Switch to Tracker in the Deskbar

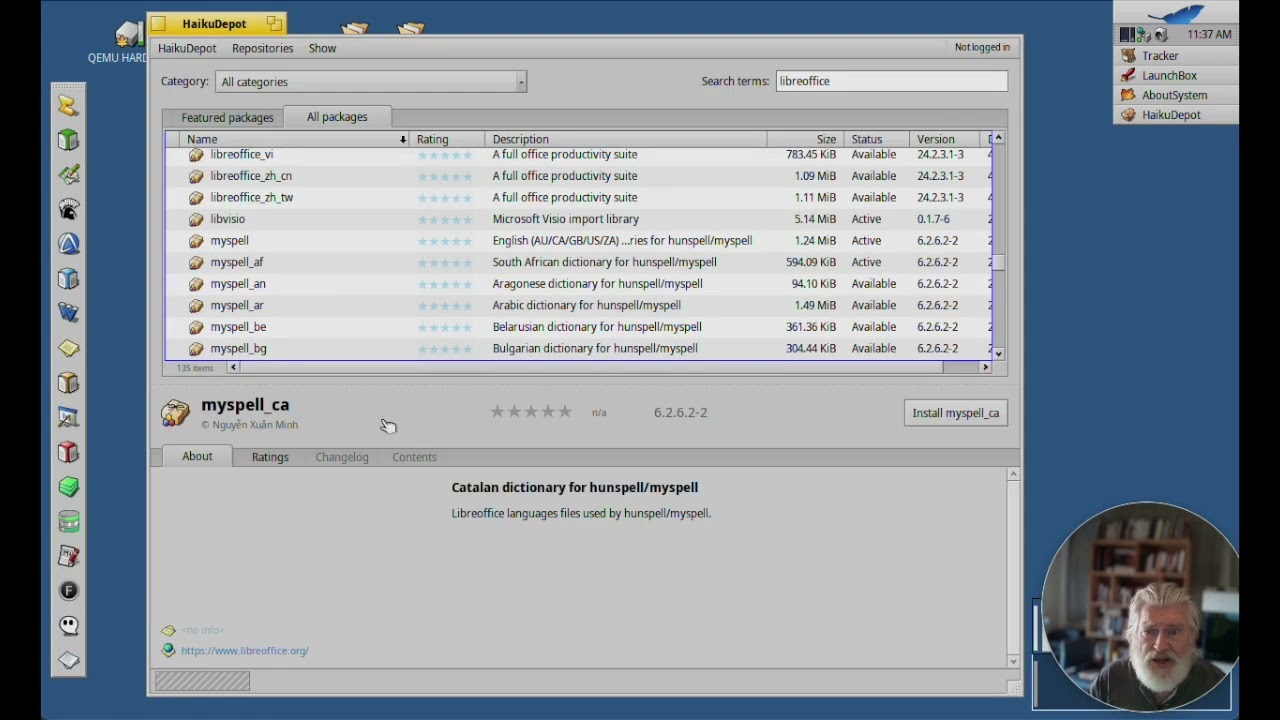(1176, 56)
